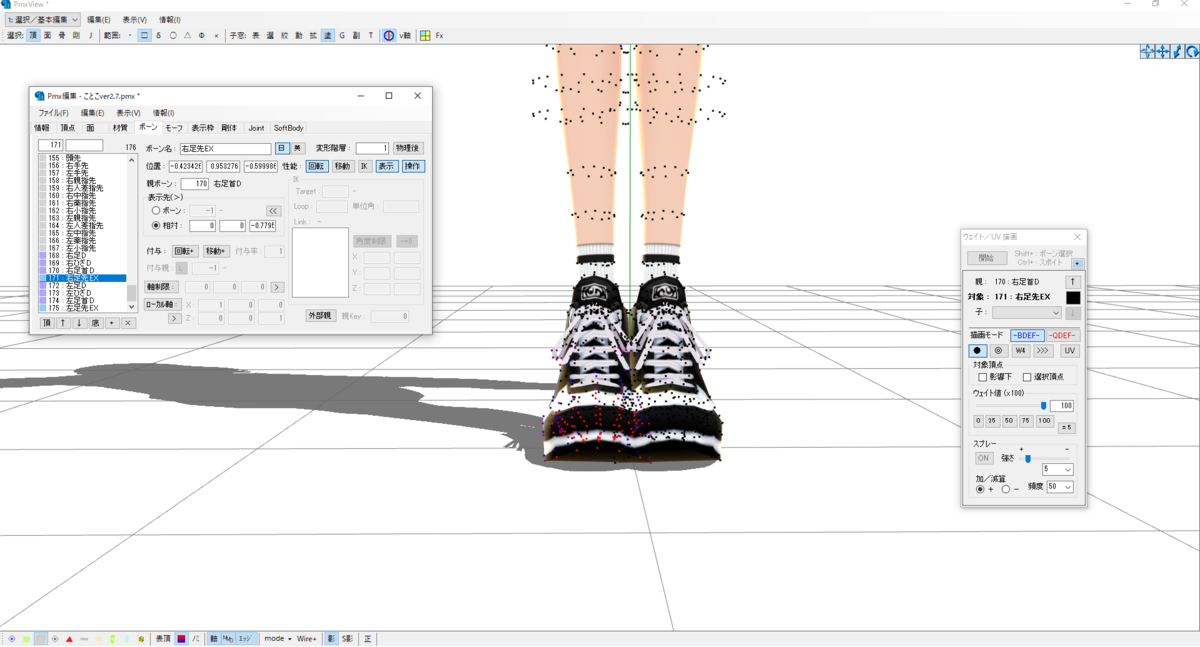Select face (面) selection mode in toolbar

[x=47, y=35]
